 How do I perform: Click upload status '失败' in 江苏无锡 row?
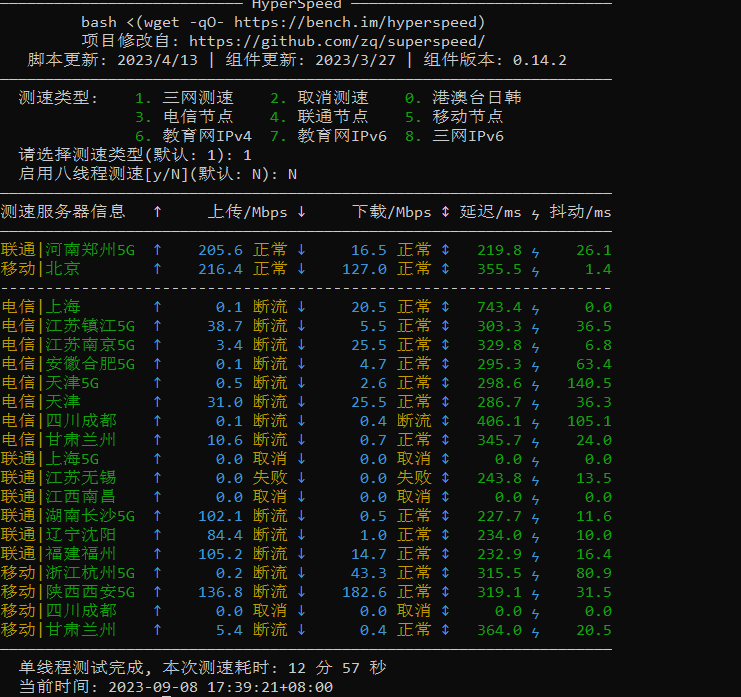270,478
